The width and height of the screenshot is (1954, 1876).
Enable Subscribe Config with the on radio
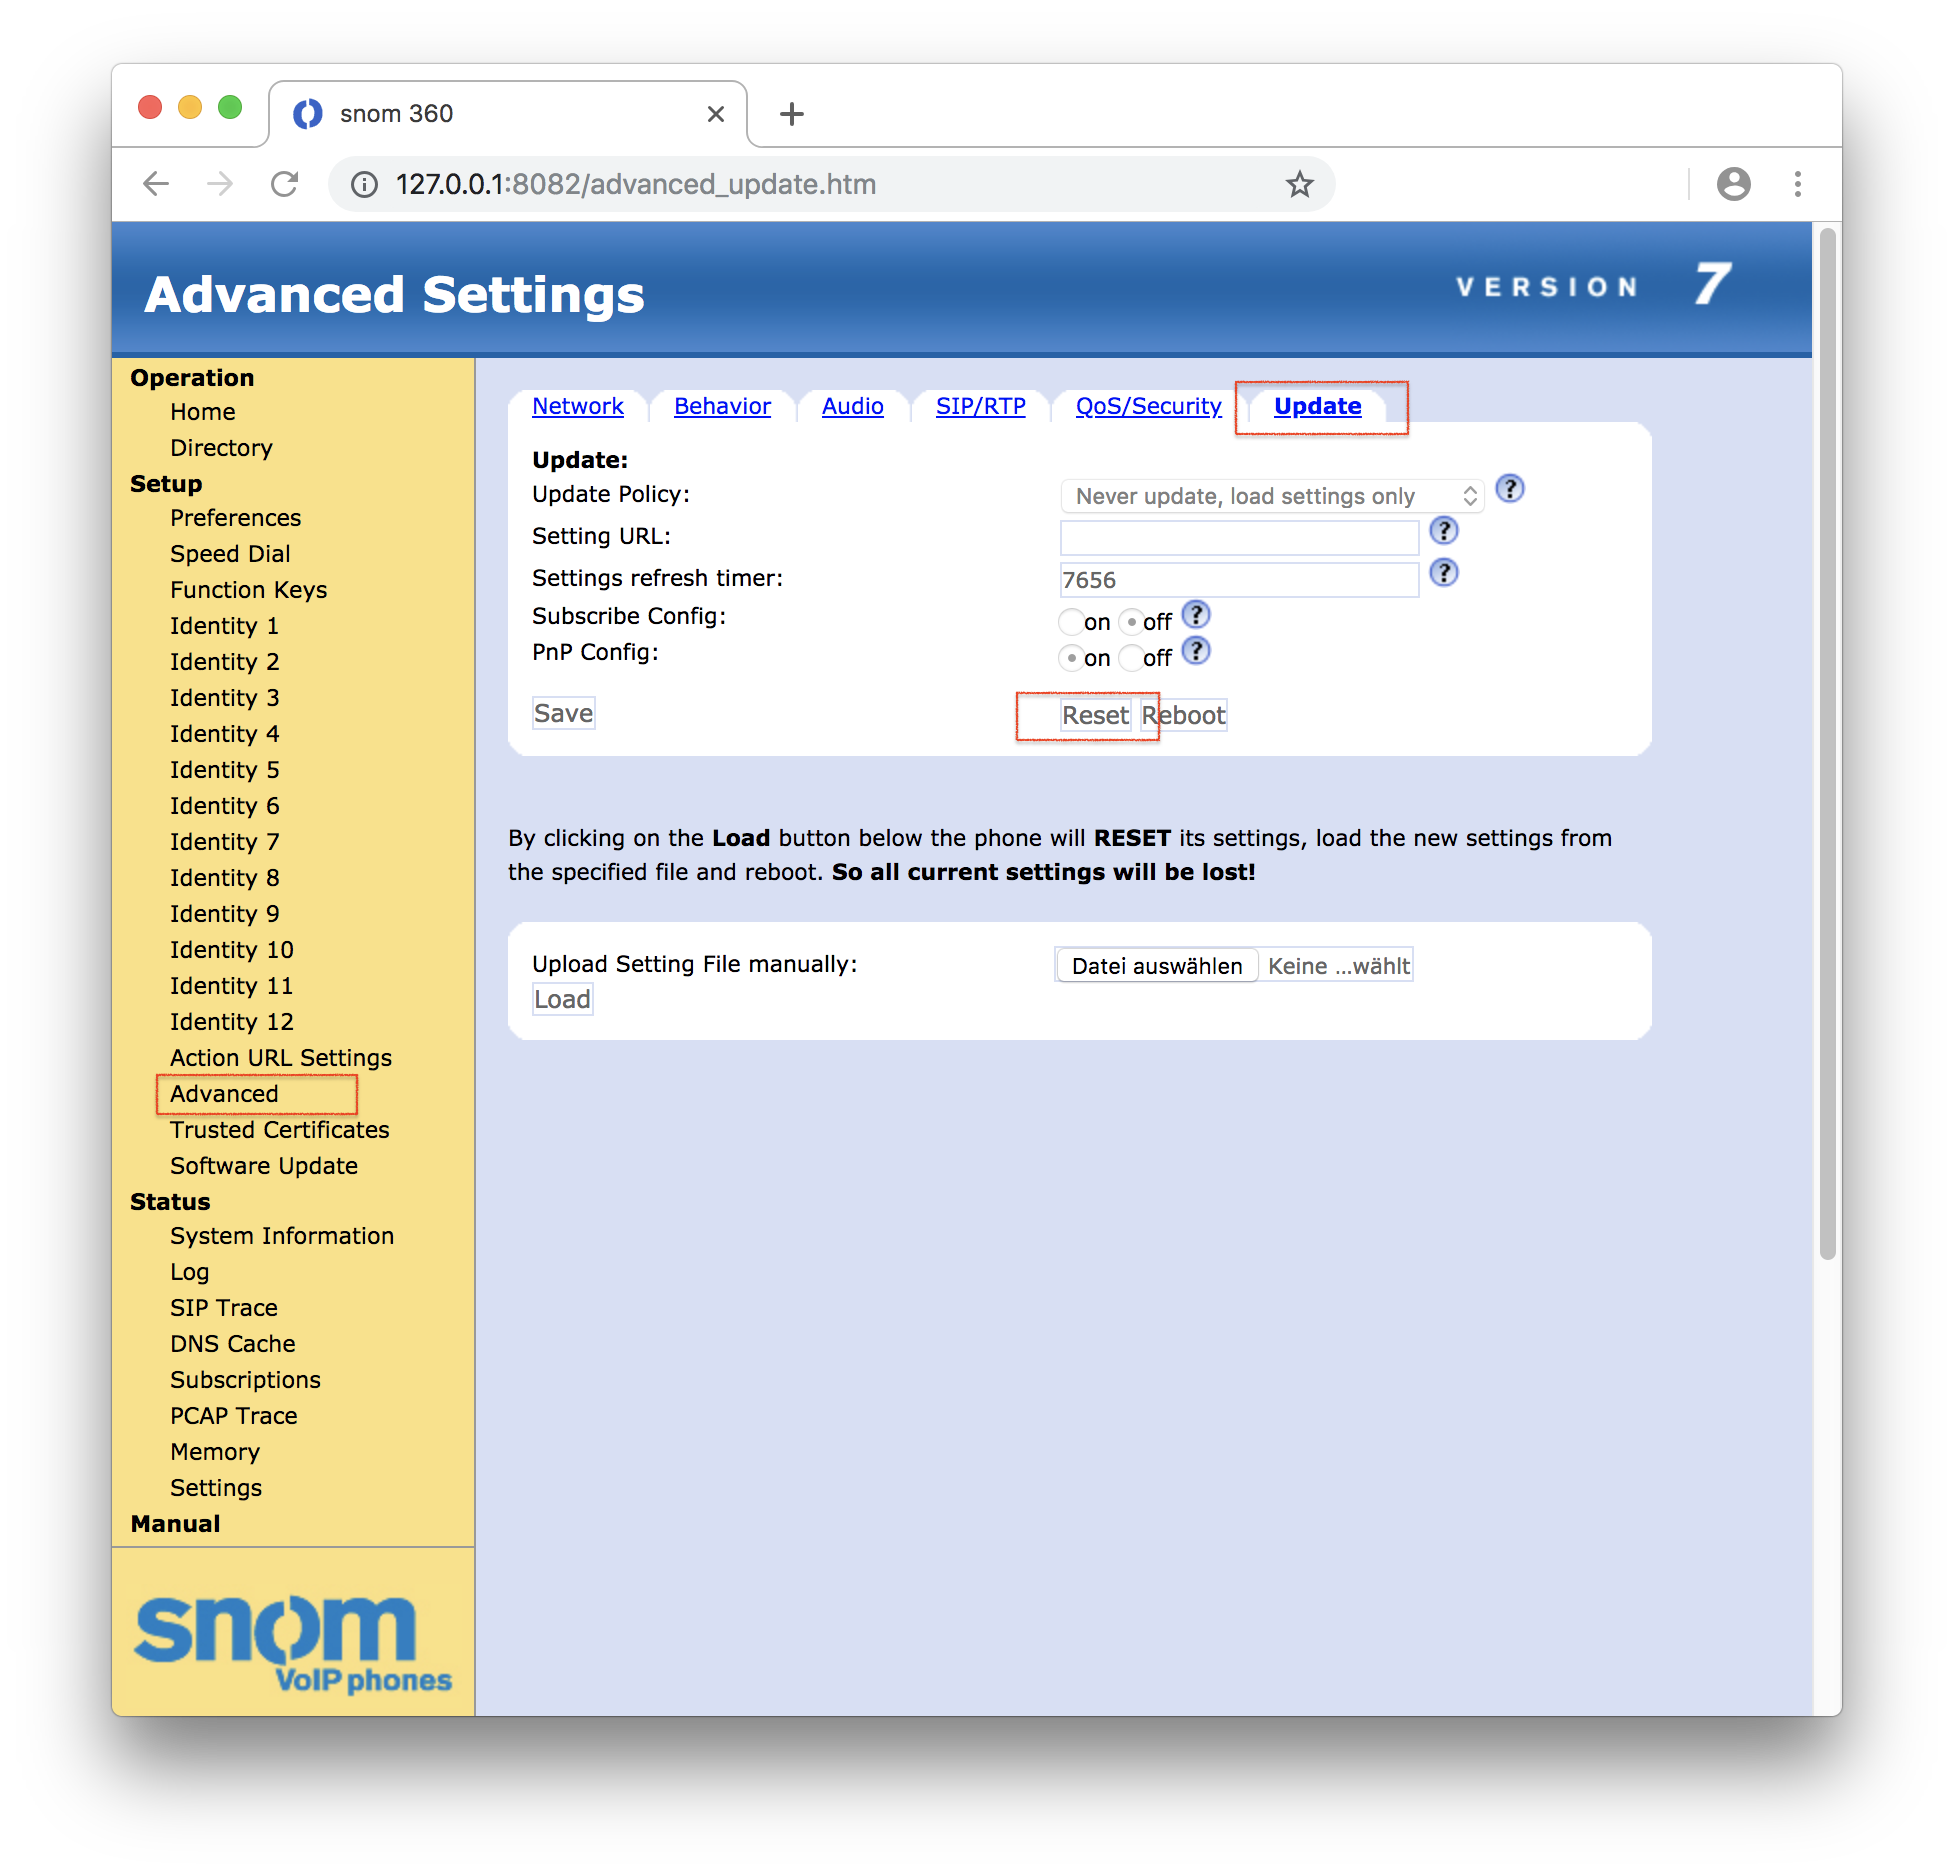click(x=1071, y=621)
